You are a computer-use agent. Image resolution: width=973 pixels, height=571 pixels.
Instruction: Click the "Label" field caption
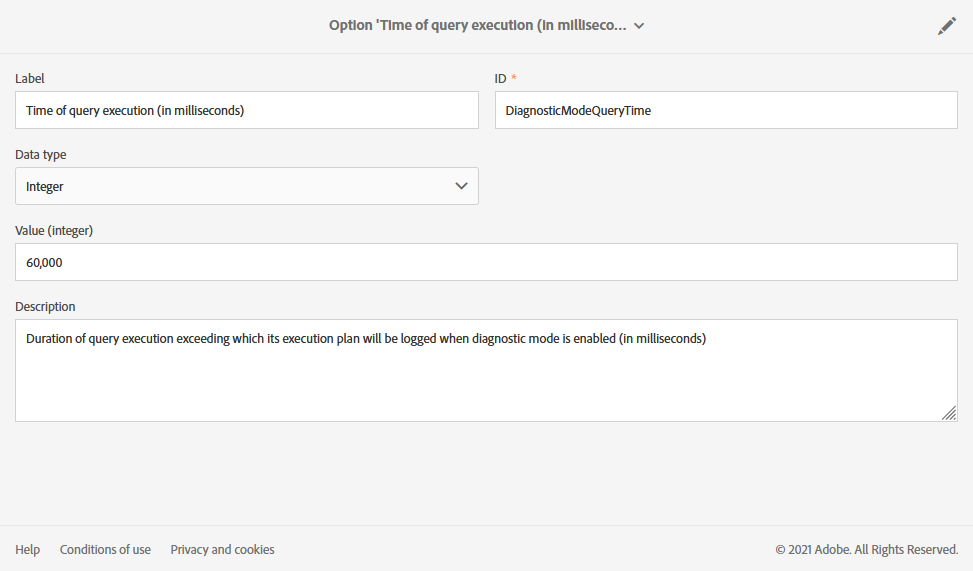[x=30, y=78]
